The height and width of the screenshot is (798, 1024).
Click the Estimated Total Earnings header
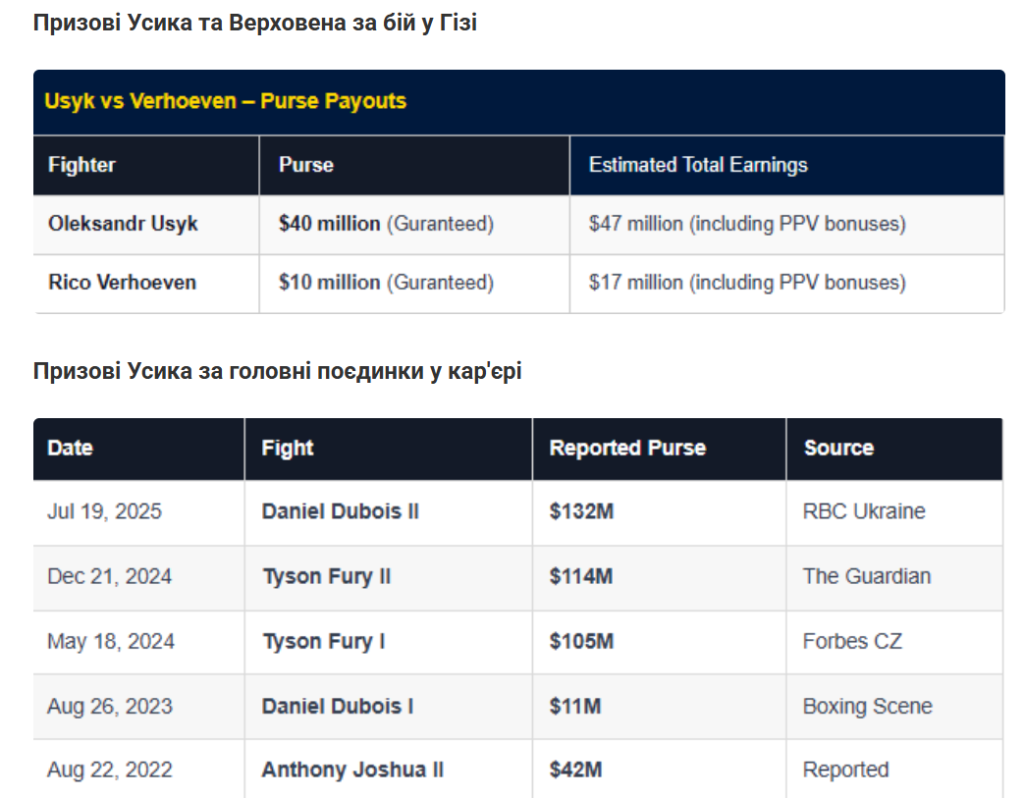click(x=787, y=165)
